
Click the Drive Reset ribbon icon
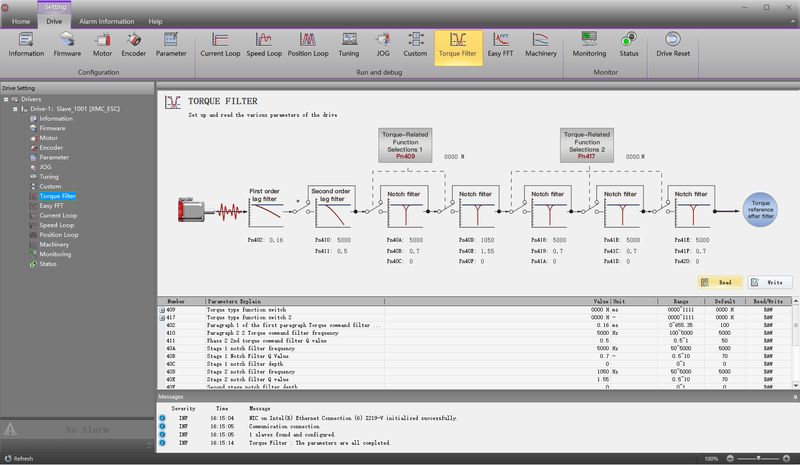(672, 45)
